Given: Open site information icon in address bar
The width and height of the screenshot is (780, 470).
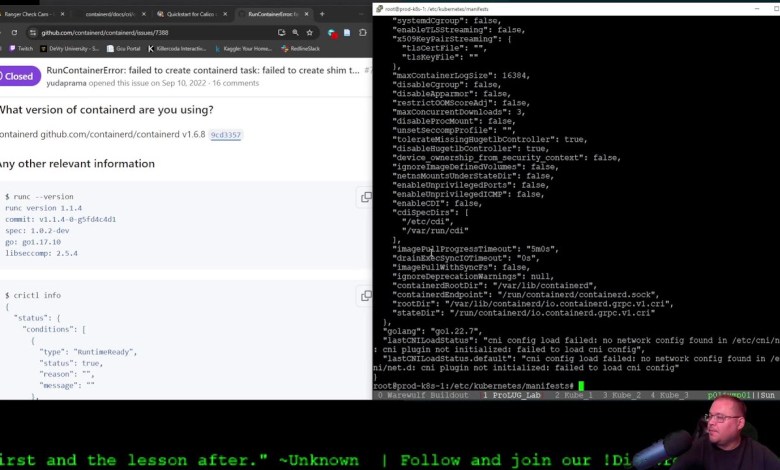Looking at the screenshot, I should [x=33, y=32].
